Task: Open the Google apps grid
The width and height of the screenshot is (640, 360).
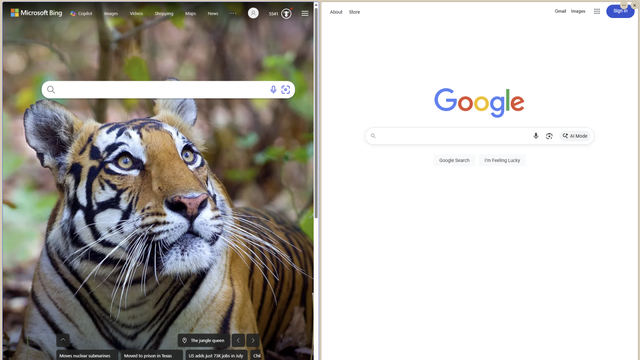Action: pos(597,11)
